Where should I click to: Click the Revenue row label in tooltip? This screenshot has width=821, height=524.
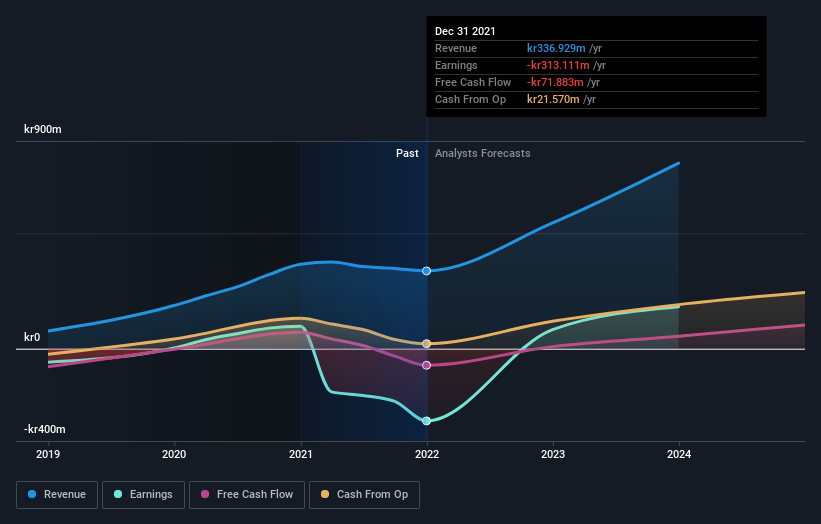pyautogui.click(x=456, y=48)
